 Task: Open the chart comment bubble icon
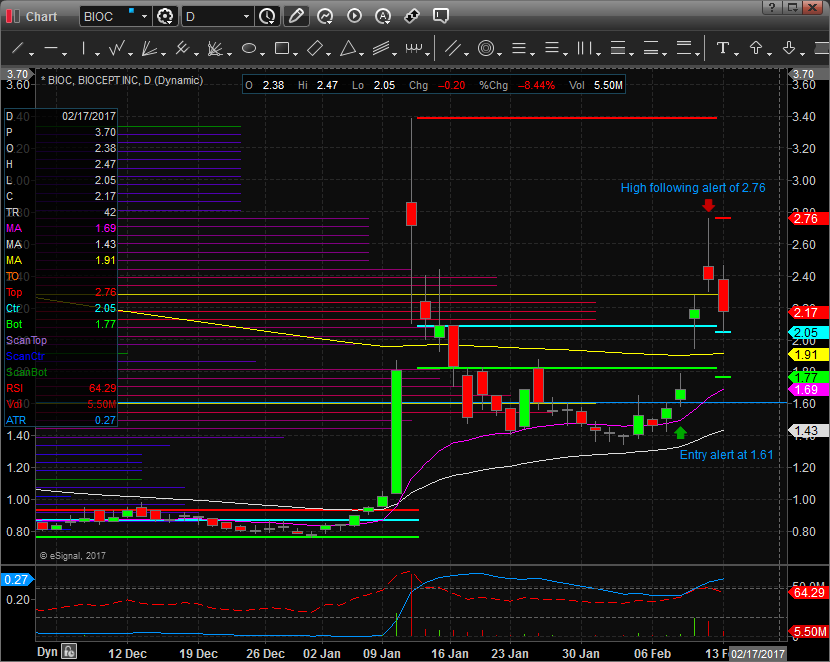coord(440,16)
